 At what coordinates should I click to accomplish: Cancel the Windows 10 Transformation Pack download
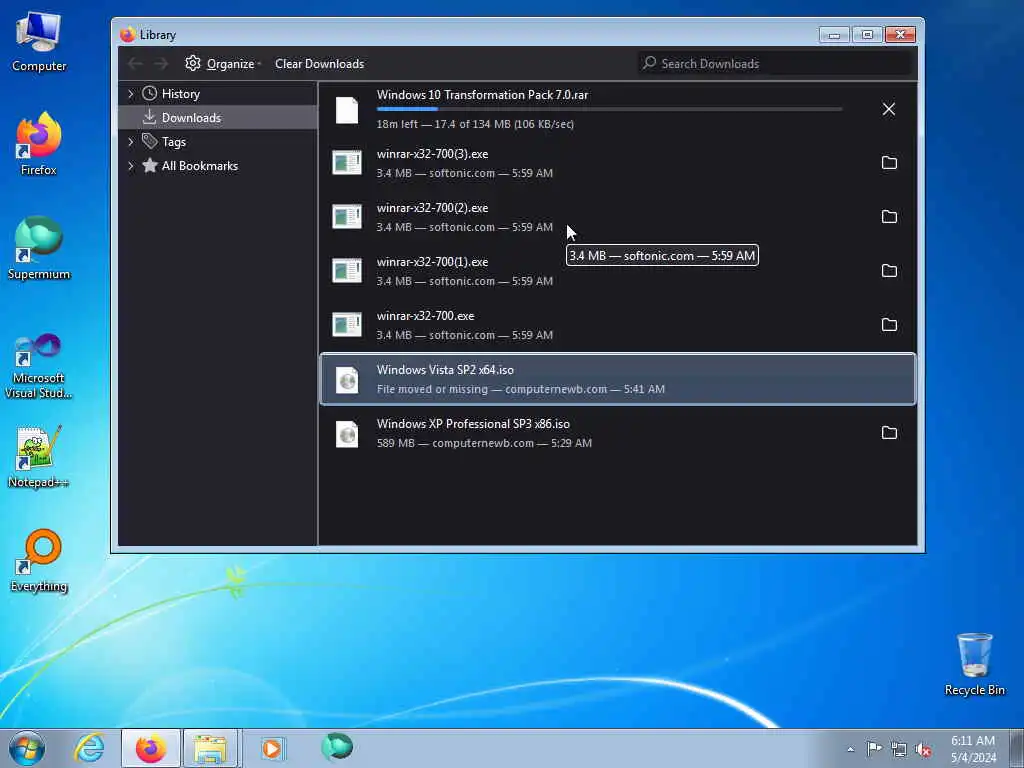(x=889, y=109)
